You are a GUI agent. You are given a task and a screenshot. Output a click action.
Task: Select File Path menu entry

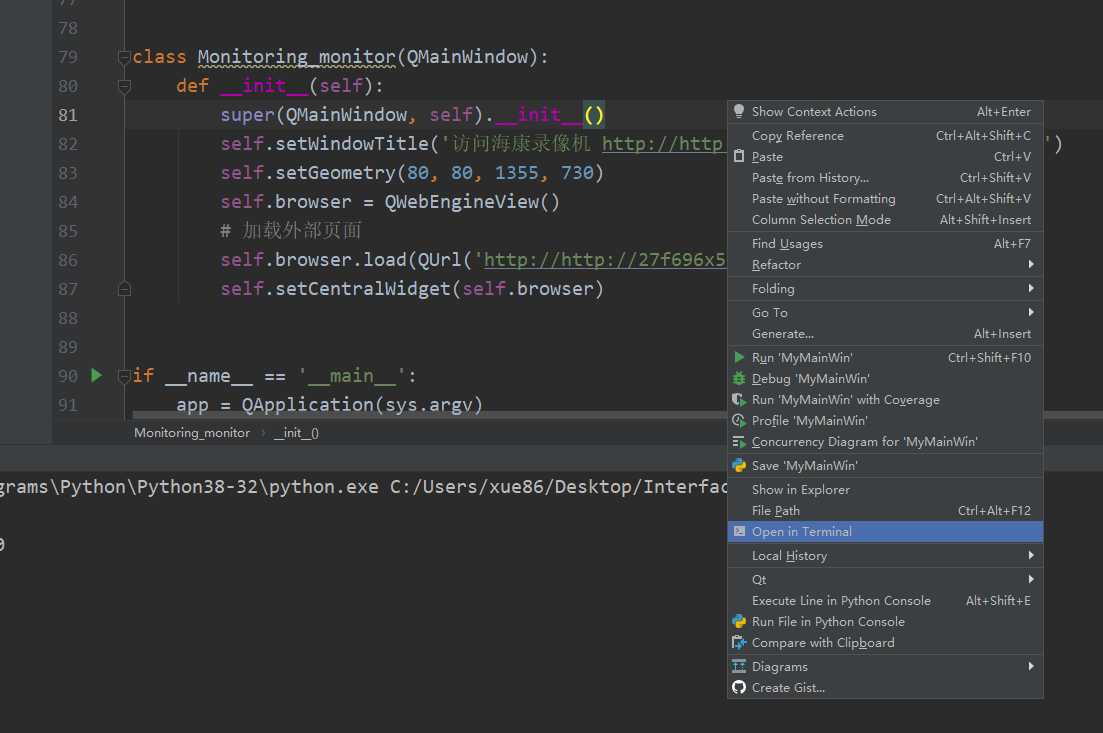885,511
